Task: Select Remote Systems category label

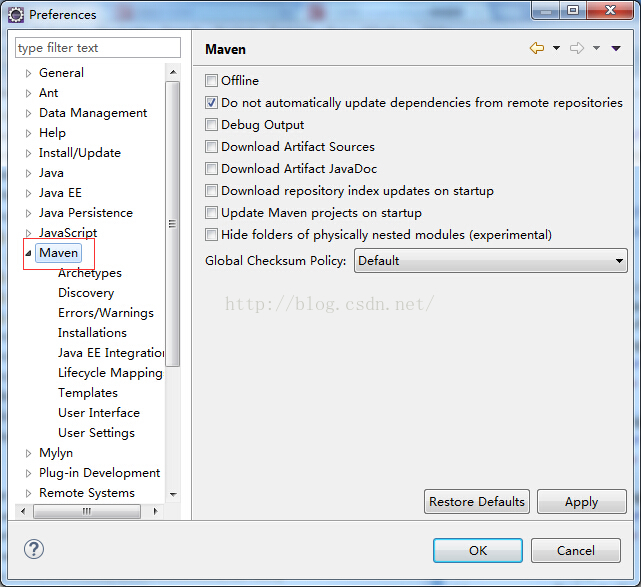Action: pyautogui.click(x=87, y=493)
